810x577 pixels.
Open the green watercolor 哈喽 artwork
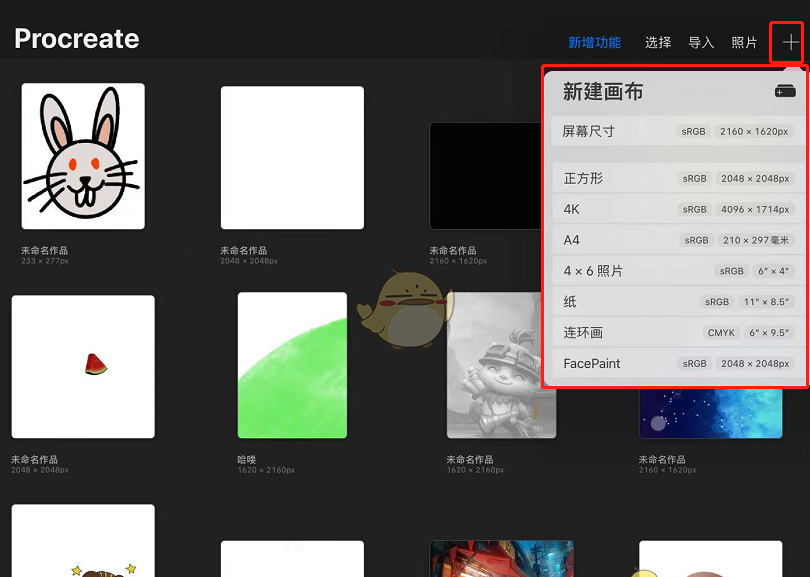pos(292,365)
